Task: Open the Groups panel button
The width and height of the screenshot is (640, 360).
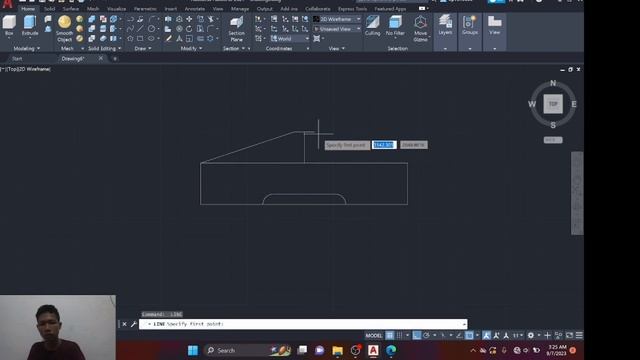Action: [x=470, y=25]
